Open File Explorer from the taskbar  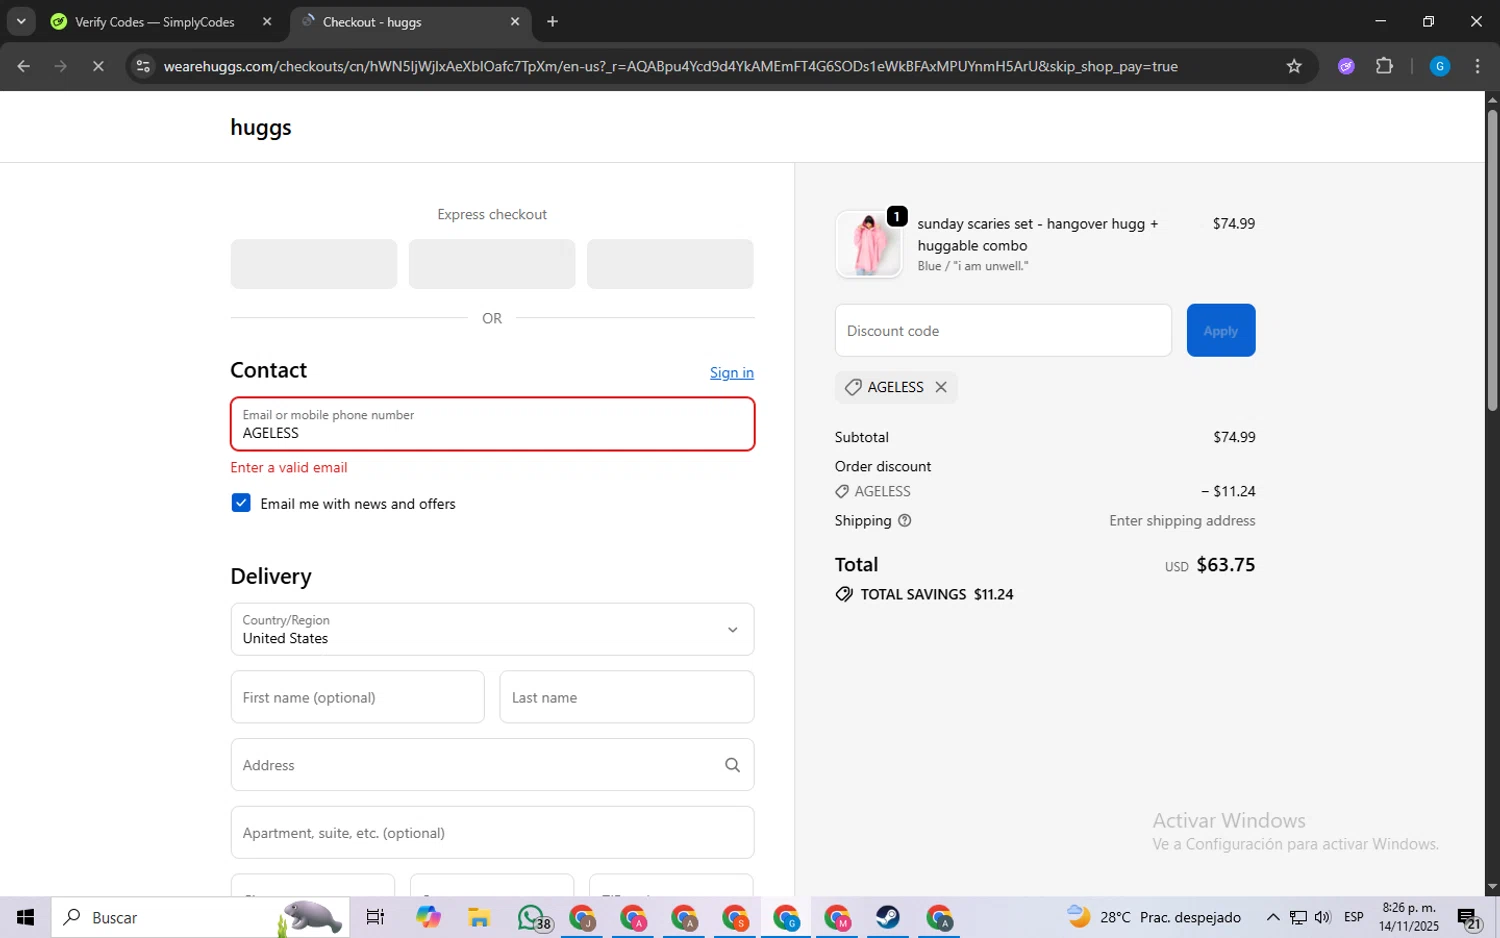[478, 917]
